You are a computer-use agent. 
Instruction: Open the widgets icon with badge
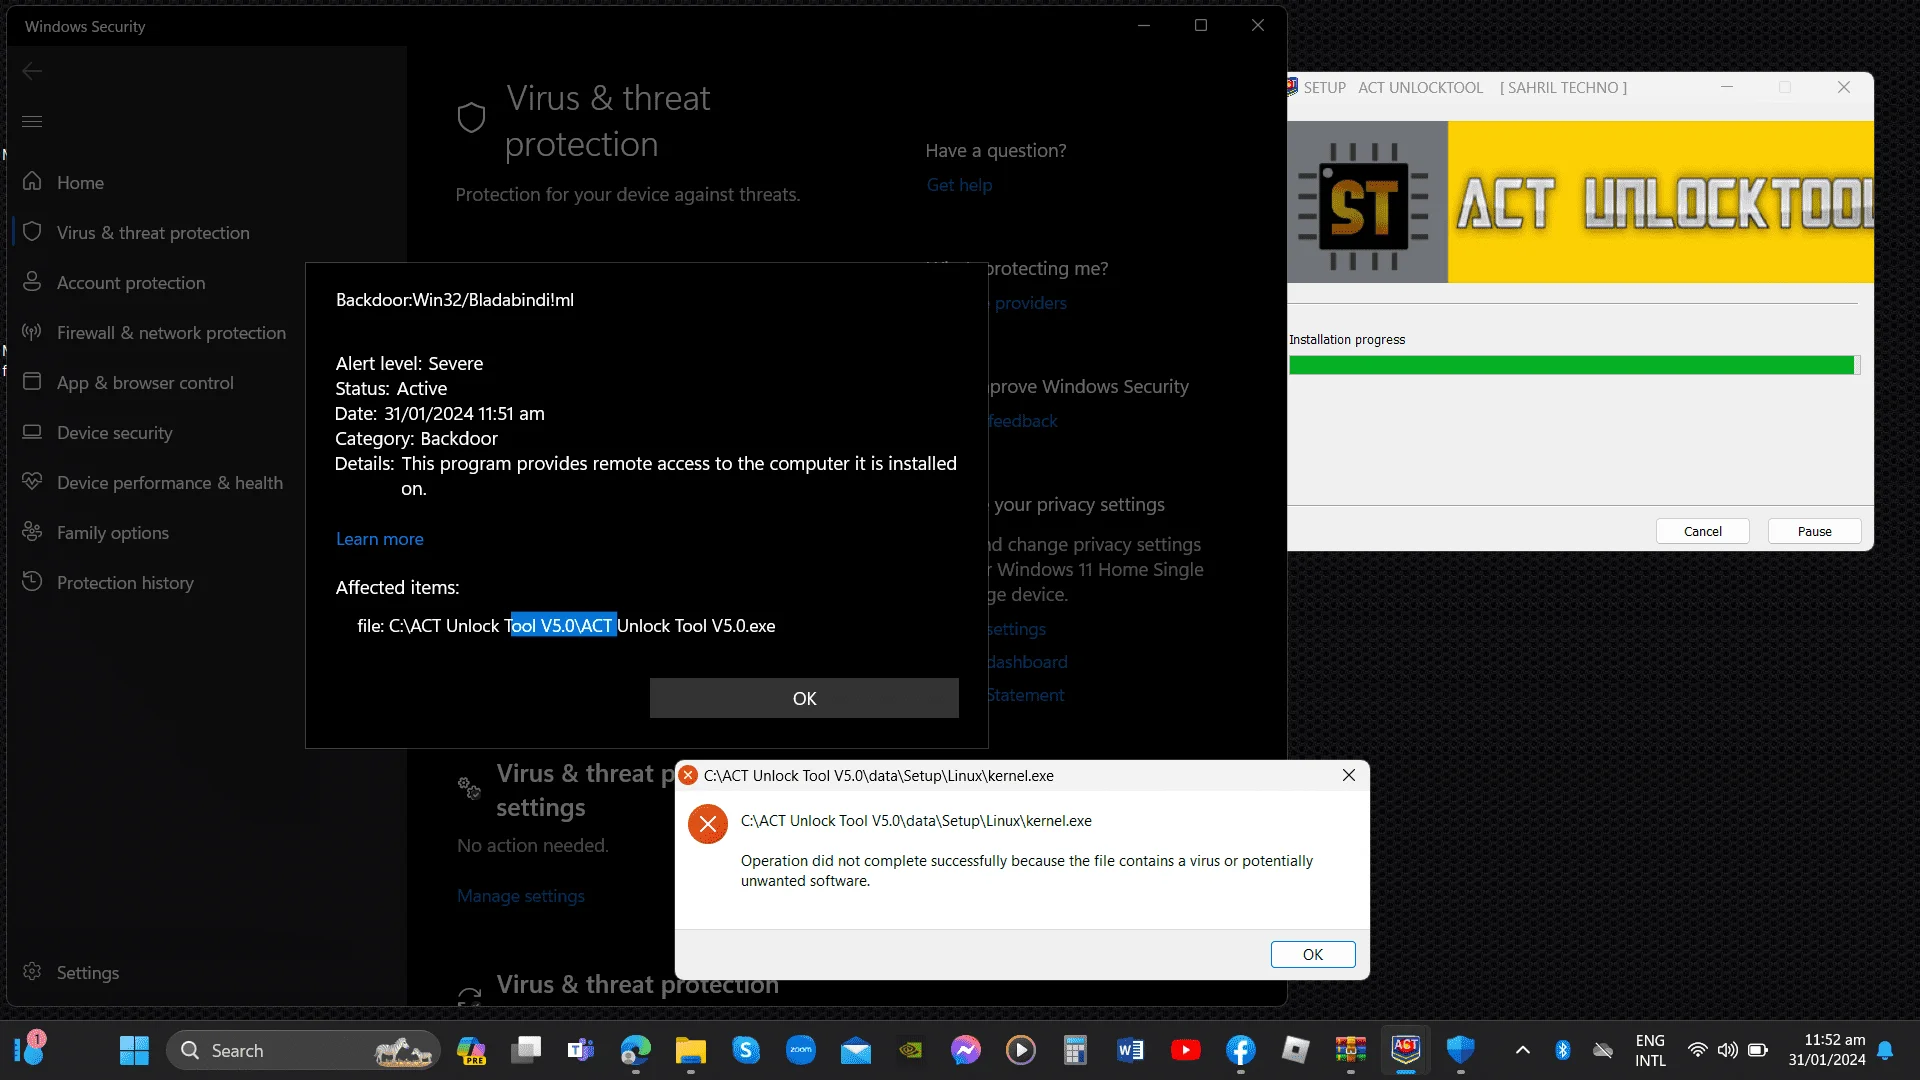[x=31, y=1048]
